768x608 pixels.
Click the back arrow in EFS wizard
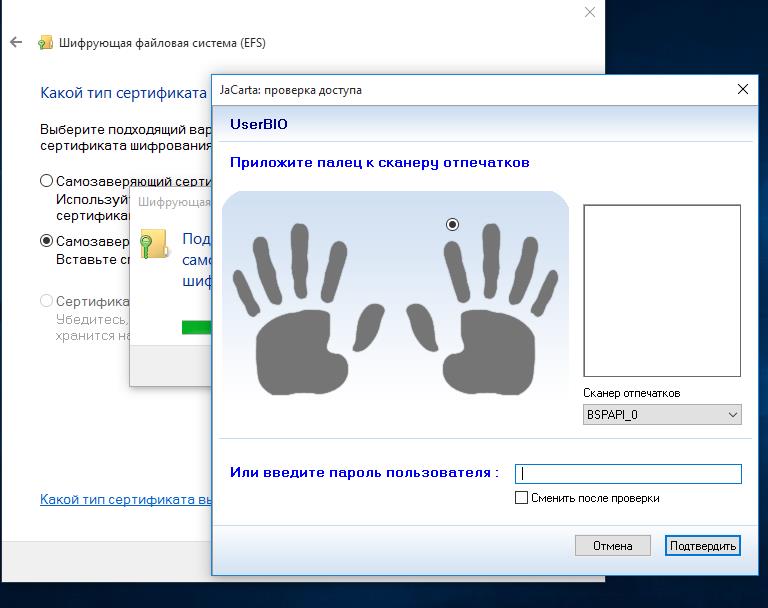[x=16, y=42]
